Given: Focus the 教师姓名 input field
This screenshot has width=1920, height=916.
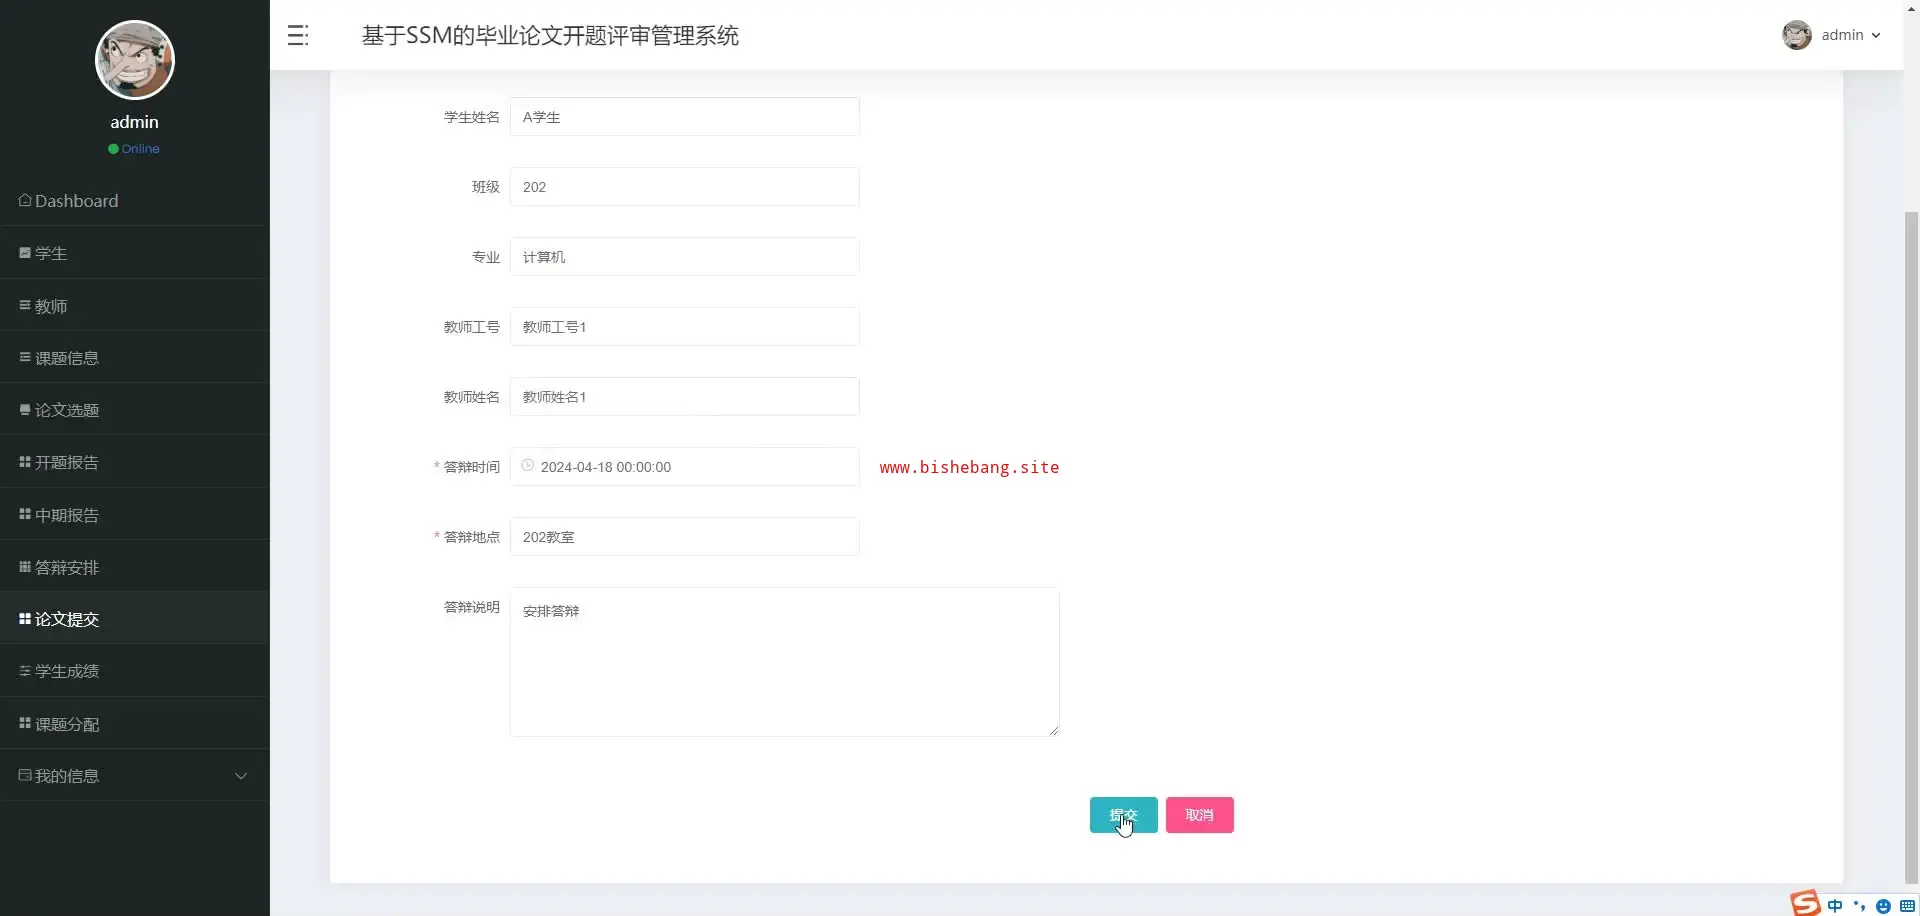Looking at the screenshot, I should point(685,397).
